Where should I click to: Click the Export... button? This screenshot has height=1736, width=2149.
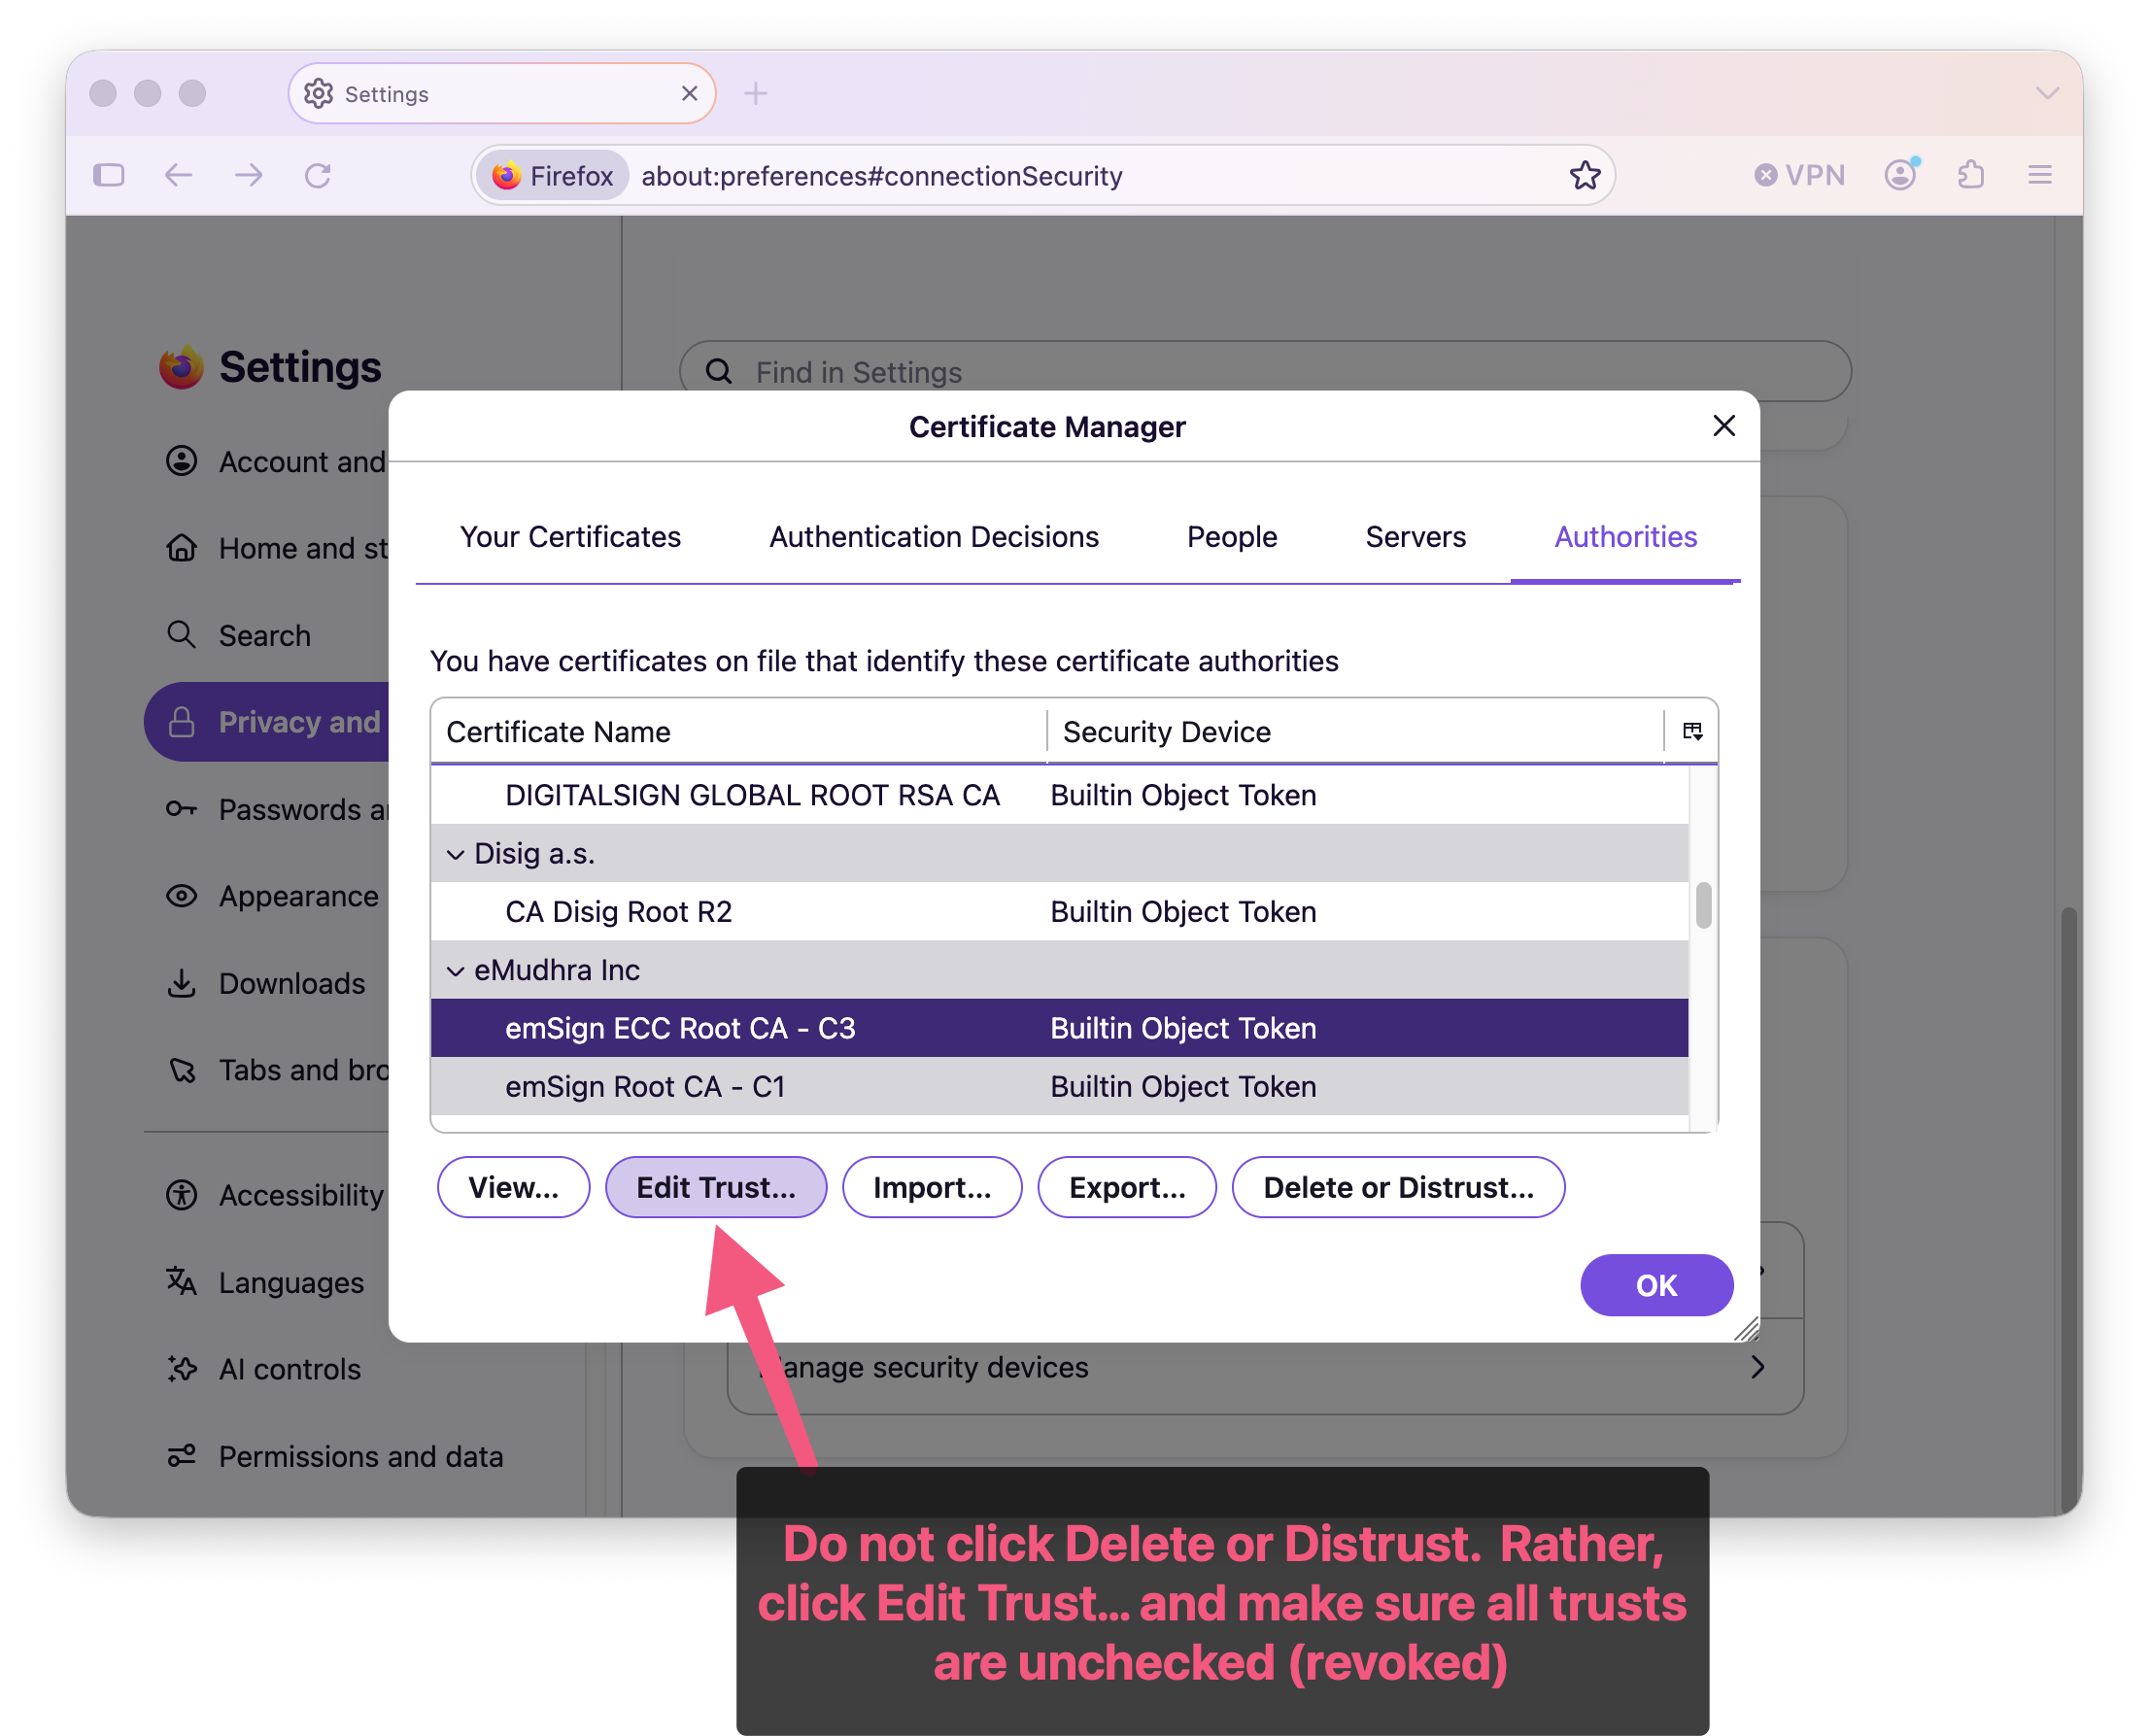click(1127, 1187)
